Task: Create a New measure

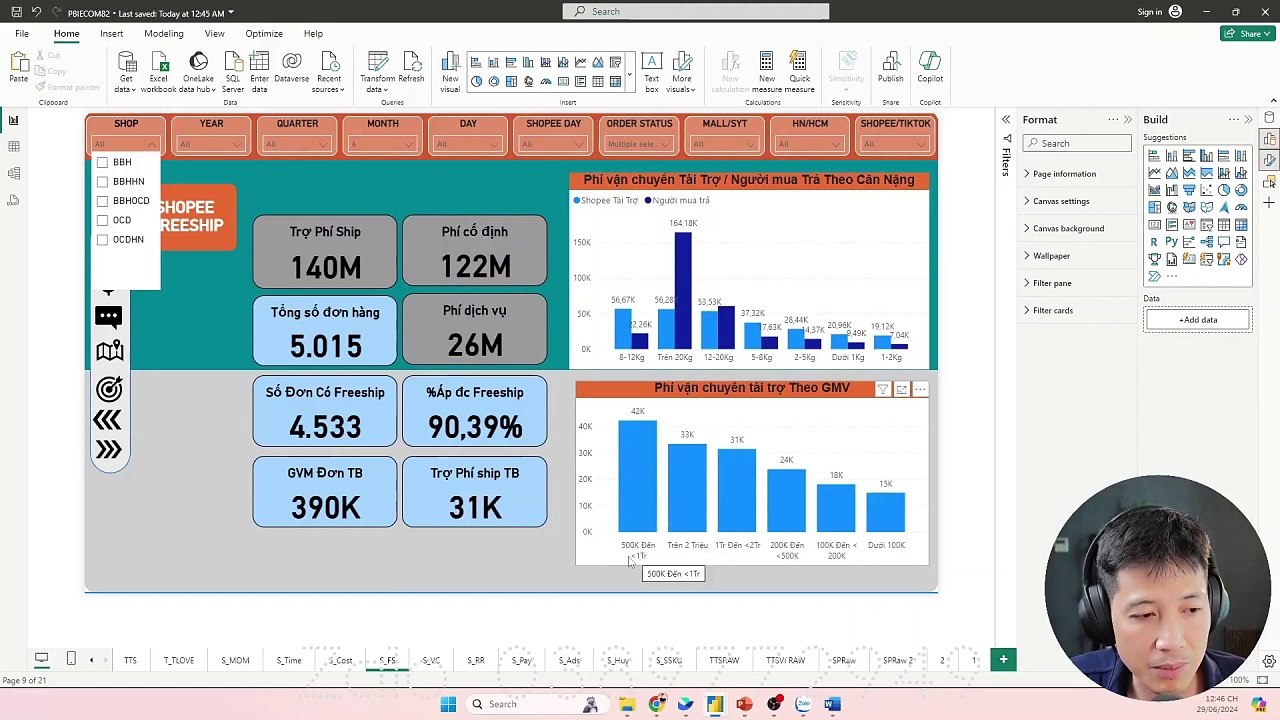Action: (x=766, y=72)
